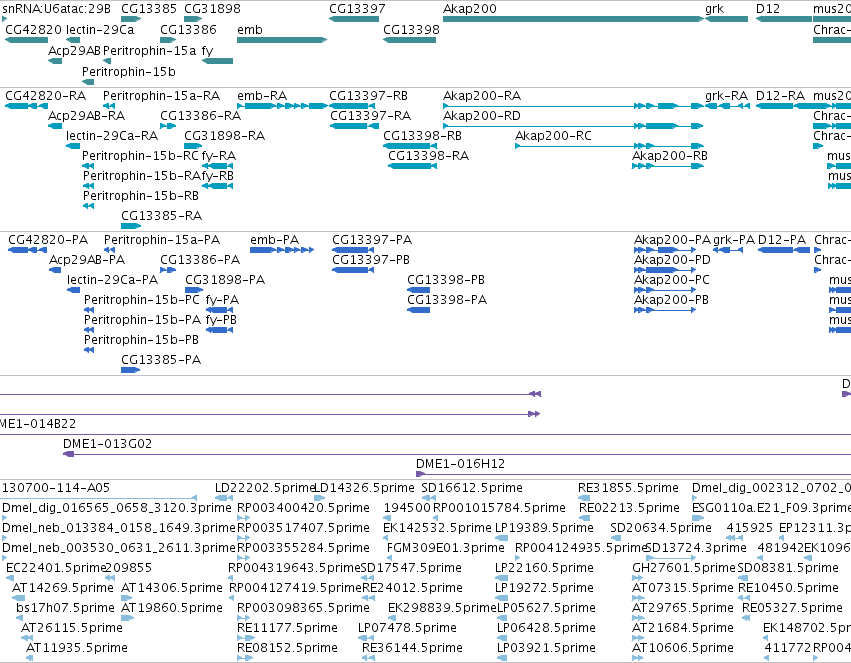Select the grk gene label
Screen dimensions: 851x663
[714, 9]
